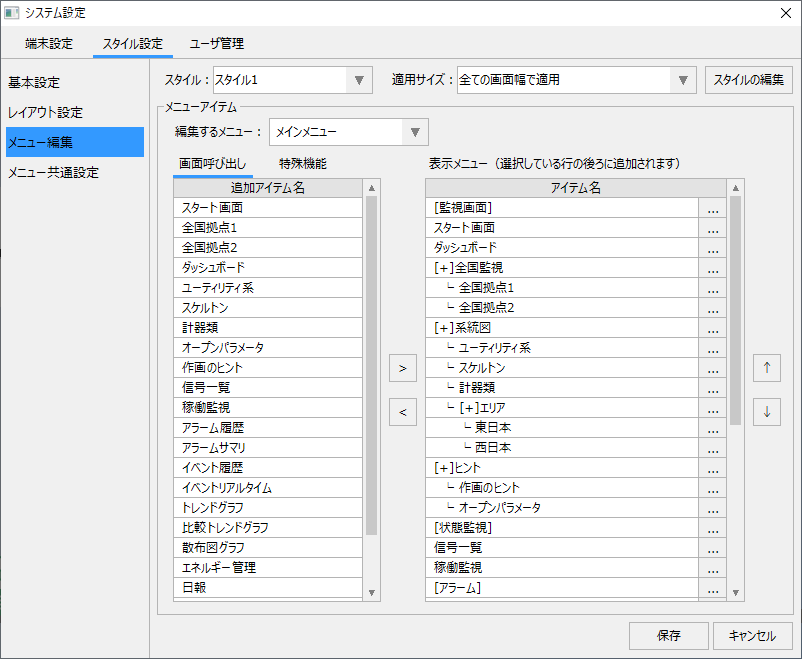Image resolution: width=802 pixels, height=659 pixels.
Task: Select [+]系統図 in the display menu tree
Action: point(464,328)
